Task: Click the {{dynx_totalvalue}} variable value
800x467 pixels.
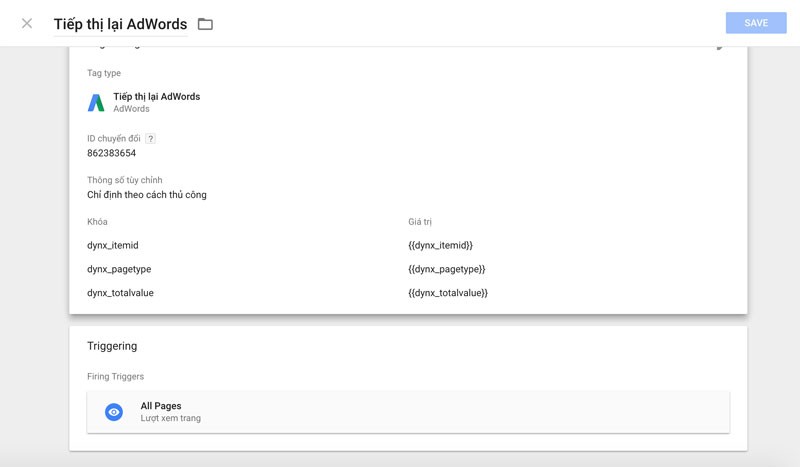Action: click(448, 293)
